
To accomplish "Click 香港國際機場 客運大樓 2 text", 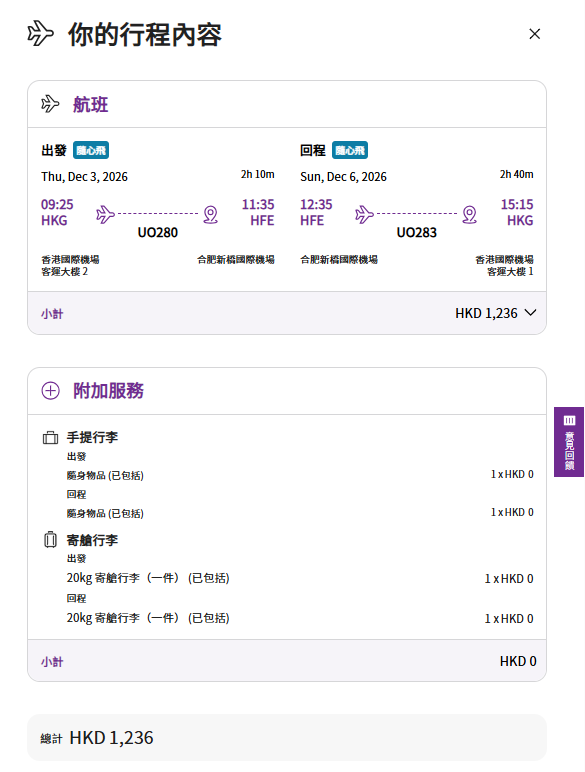I will pos(70,265).
